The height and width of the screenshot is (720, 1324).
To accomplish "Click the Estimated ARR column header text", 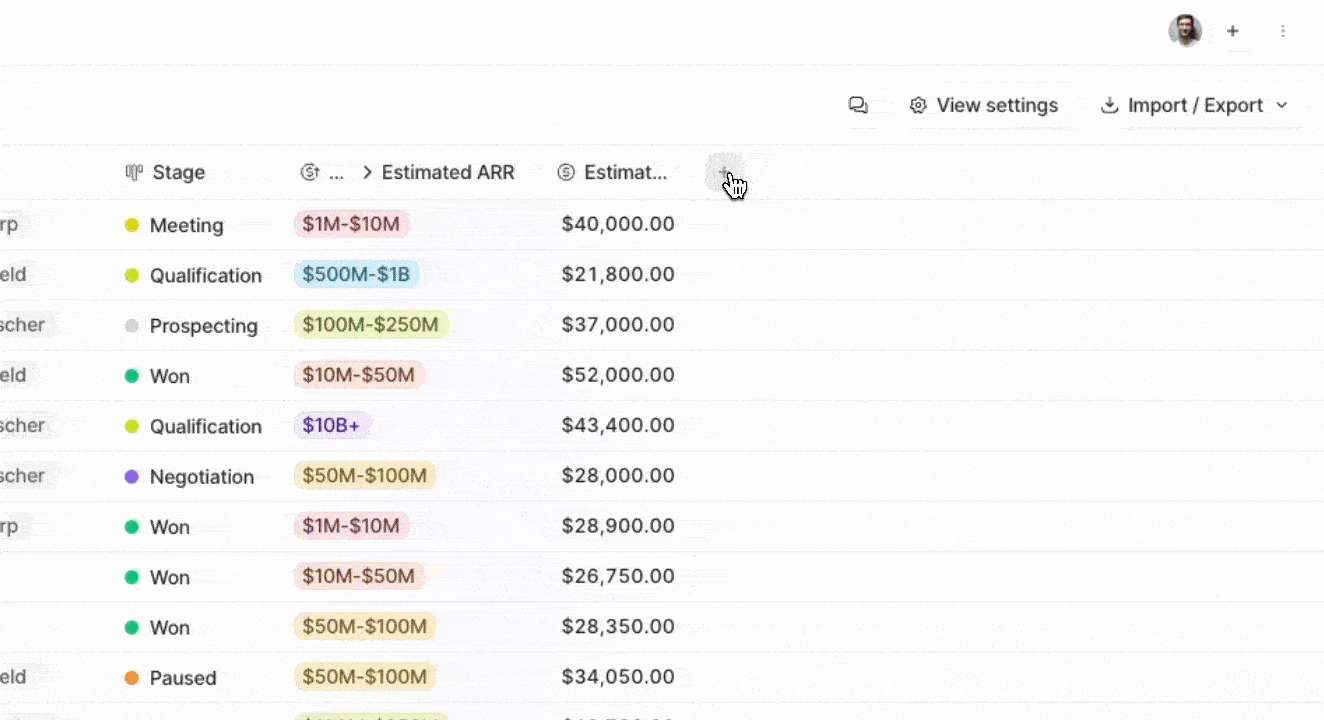I will point(448,172).
